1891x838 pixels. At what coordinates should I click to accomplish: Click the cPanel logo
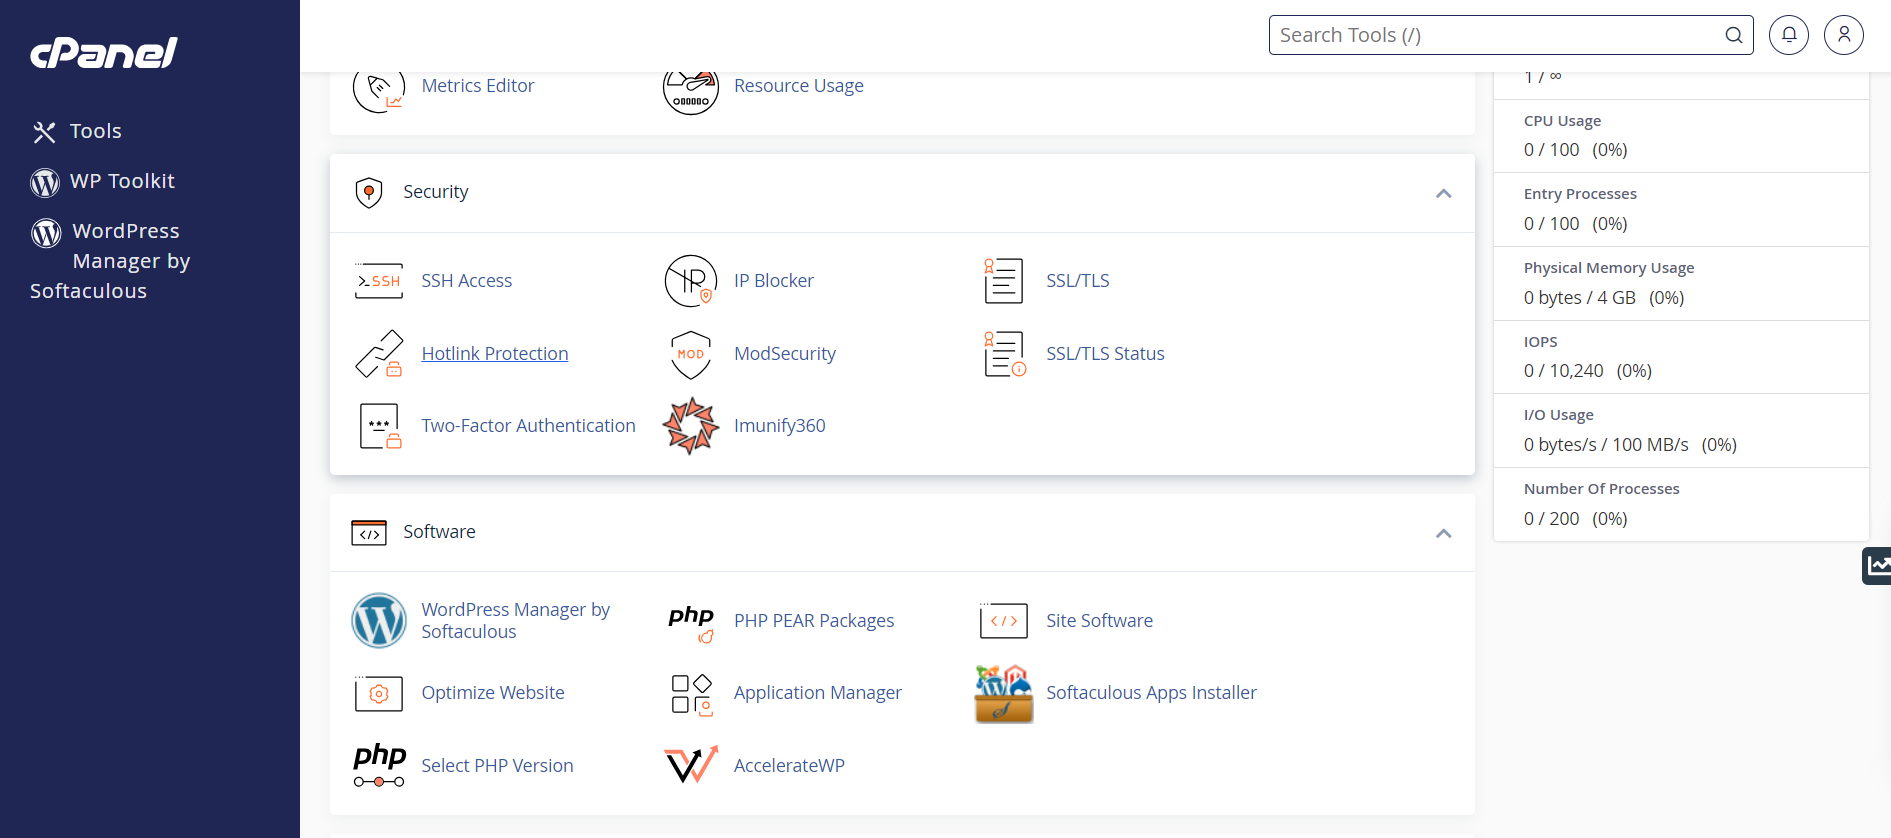point(104,53)
